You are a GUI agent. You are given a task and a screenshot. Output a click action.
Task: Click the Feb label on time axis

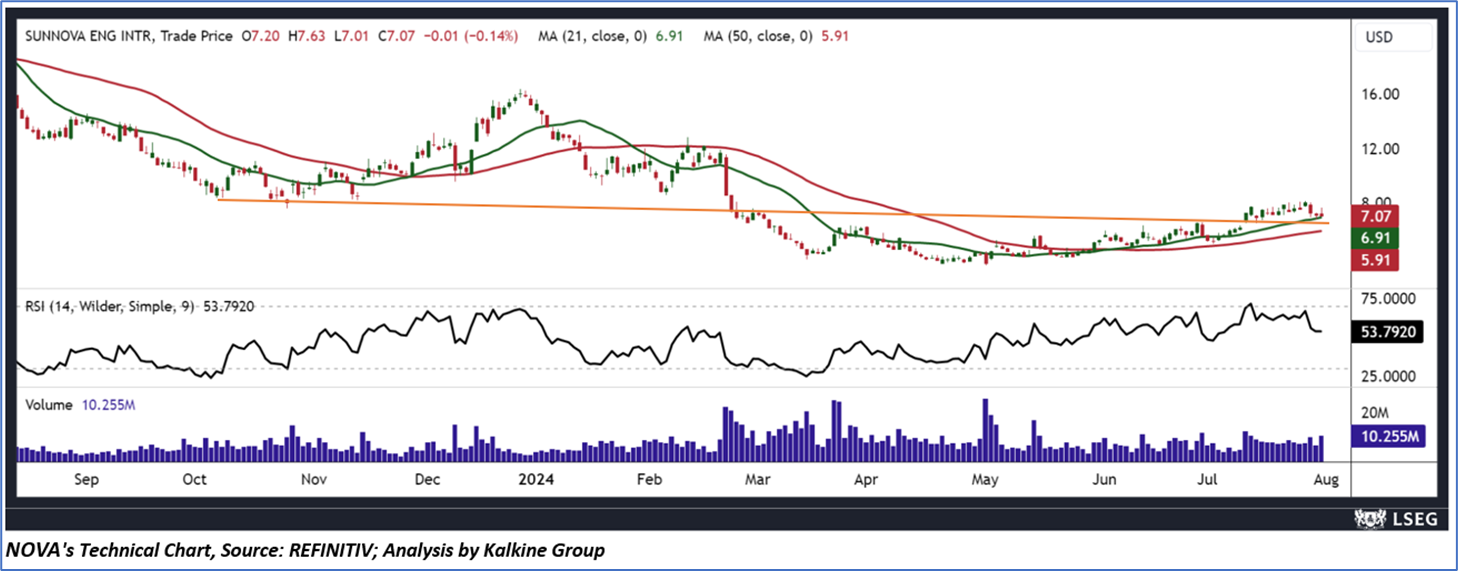pos(650,479)
